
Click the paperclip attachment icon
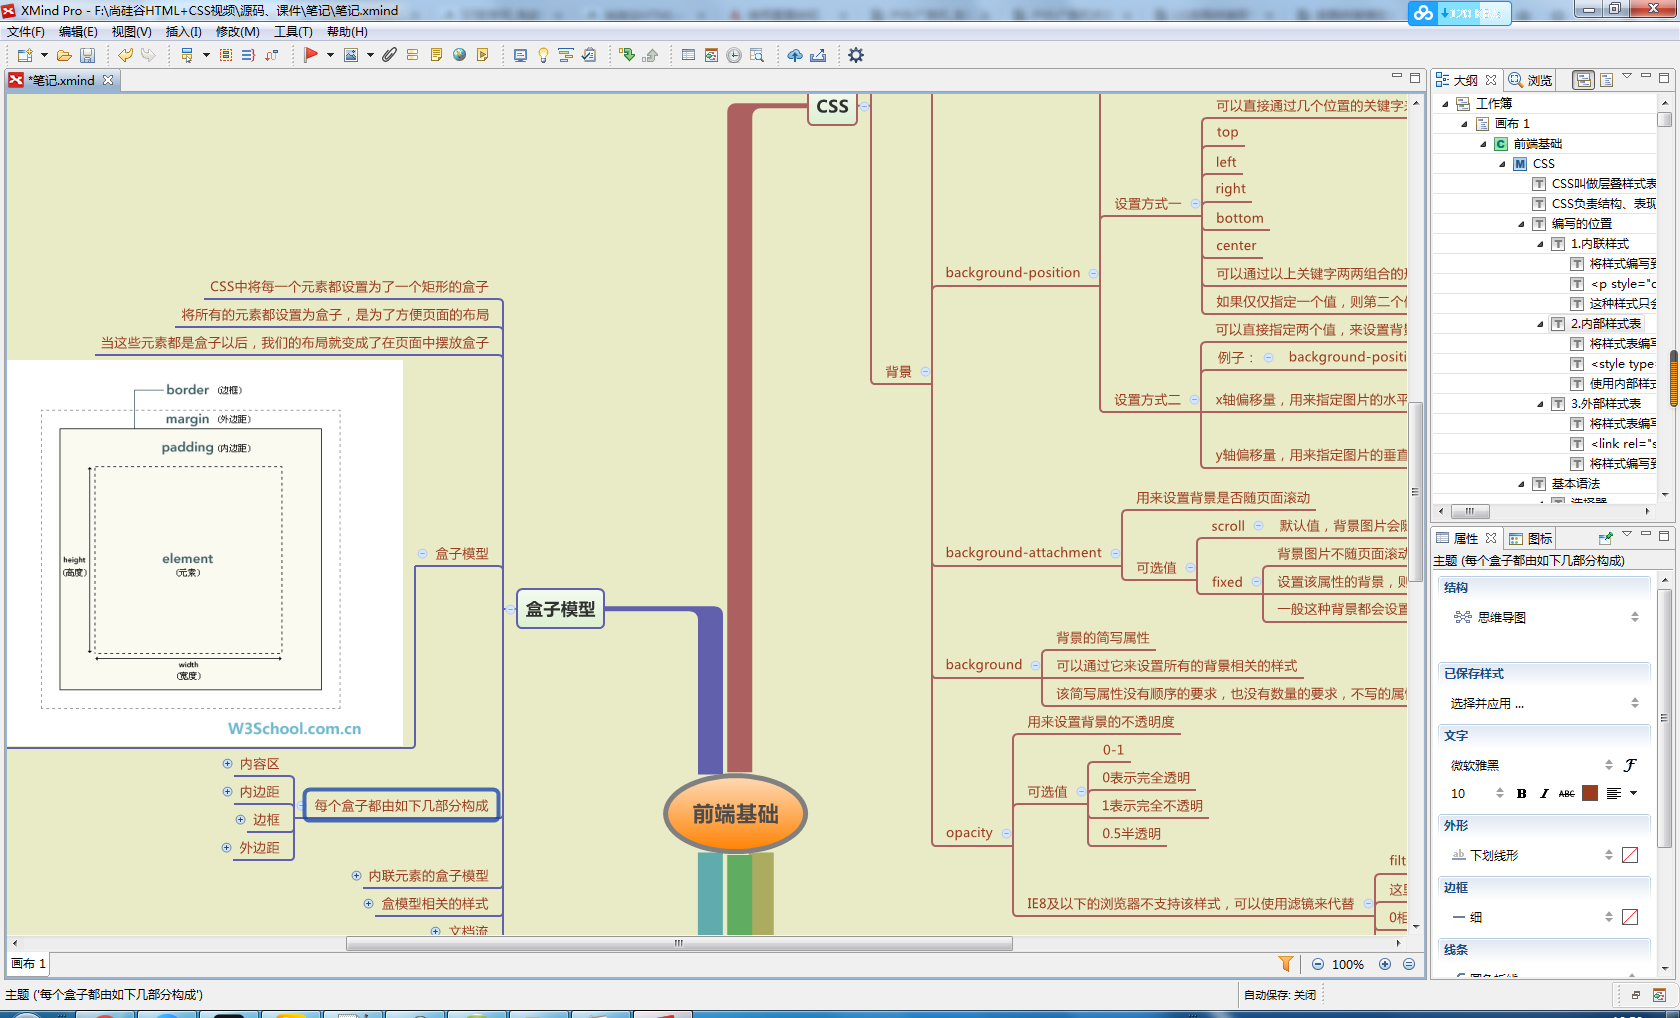[x=389, y=55]
